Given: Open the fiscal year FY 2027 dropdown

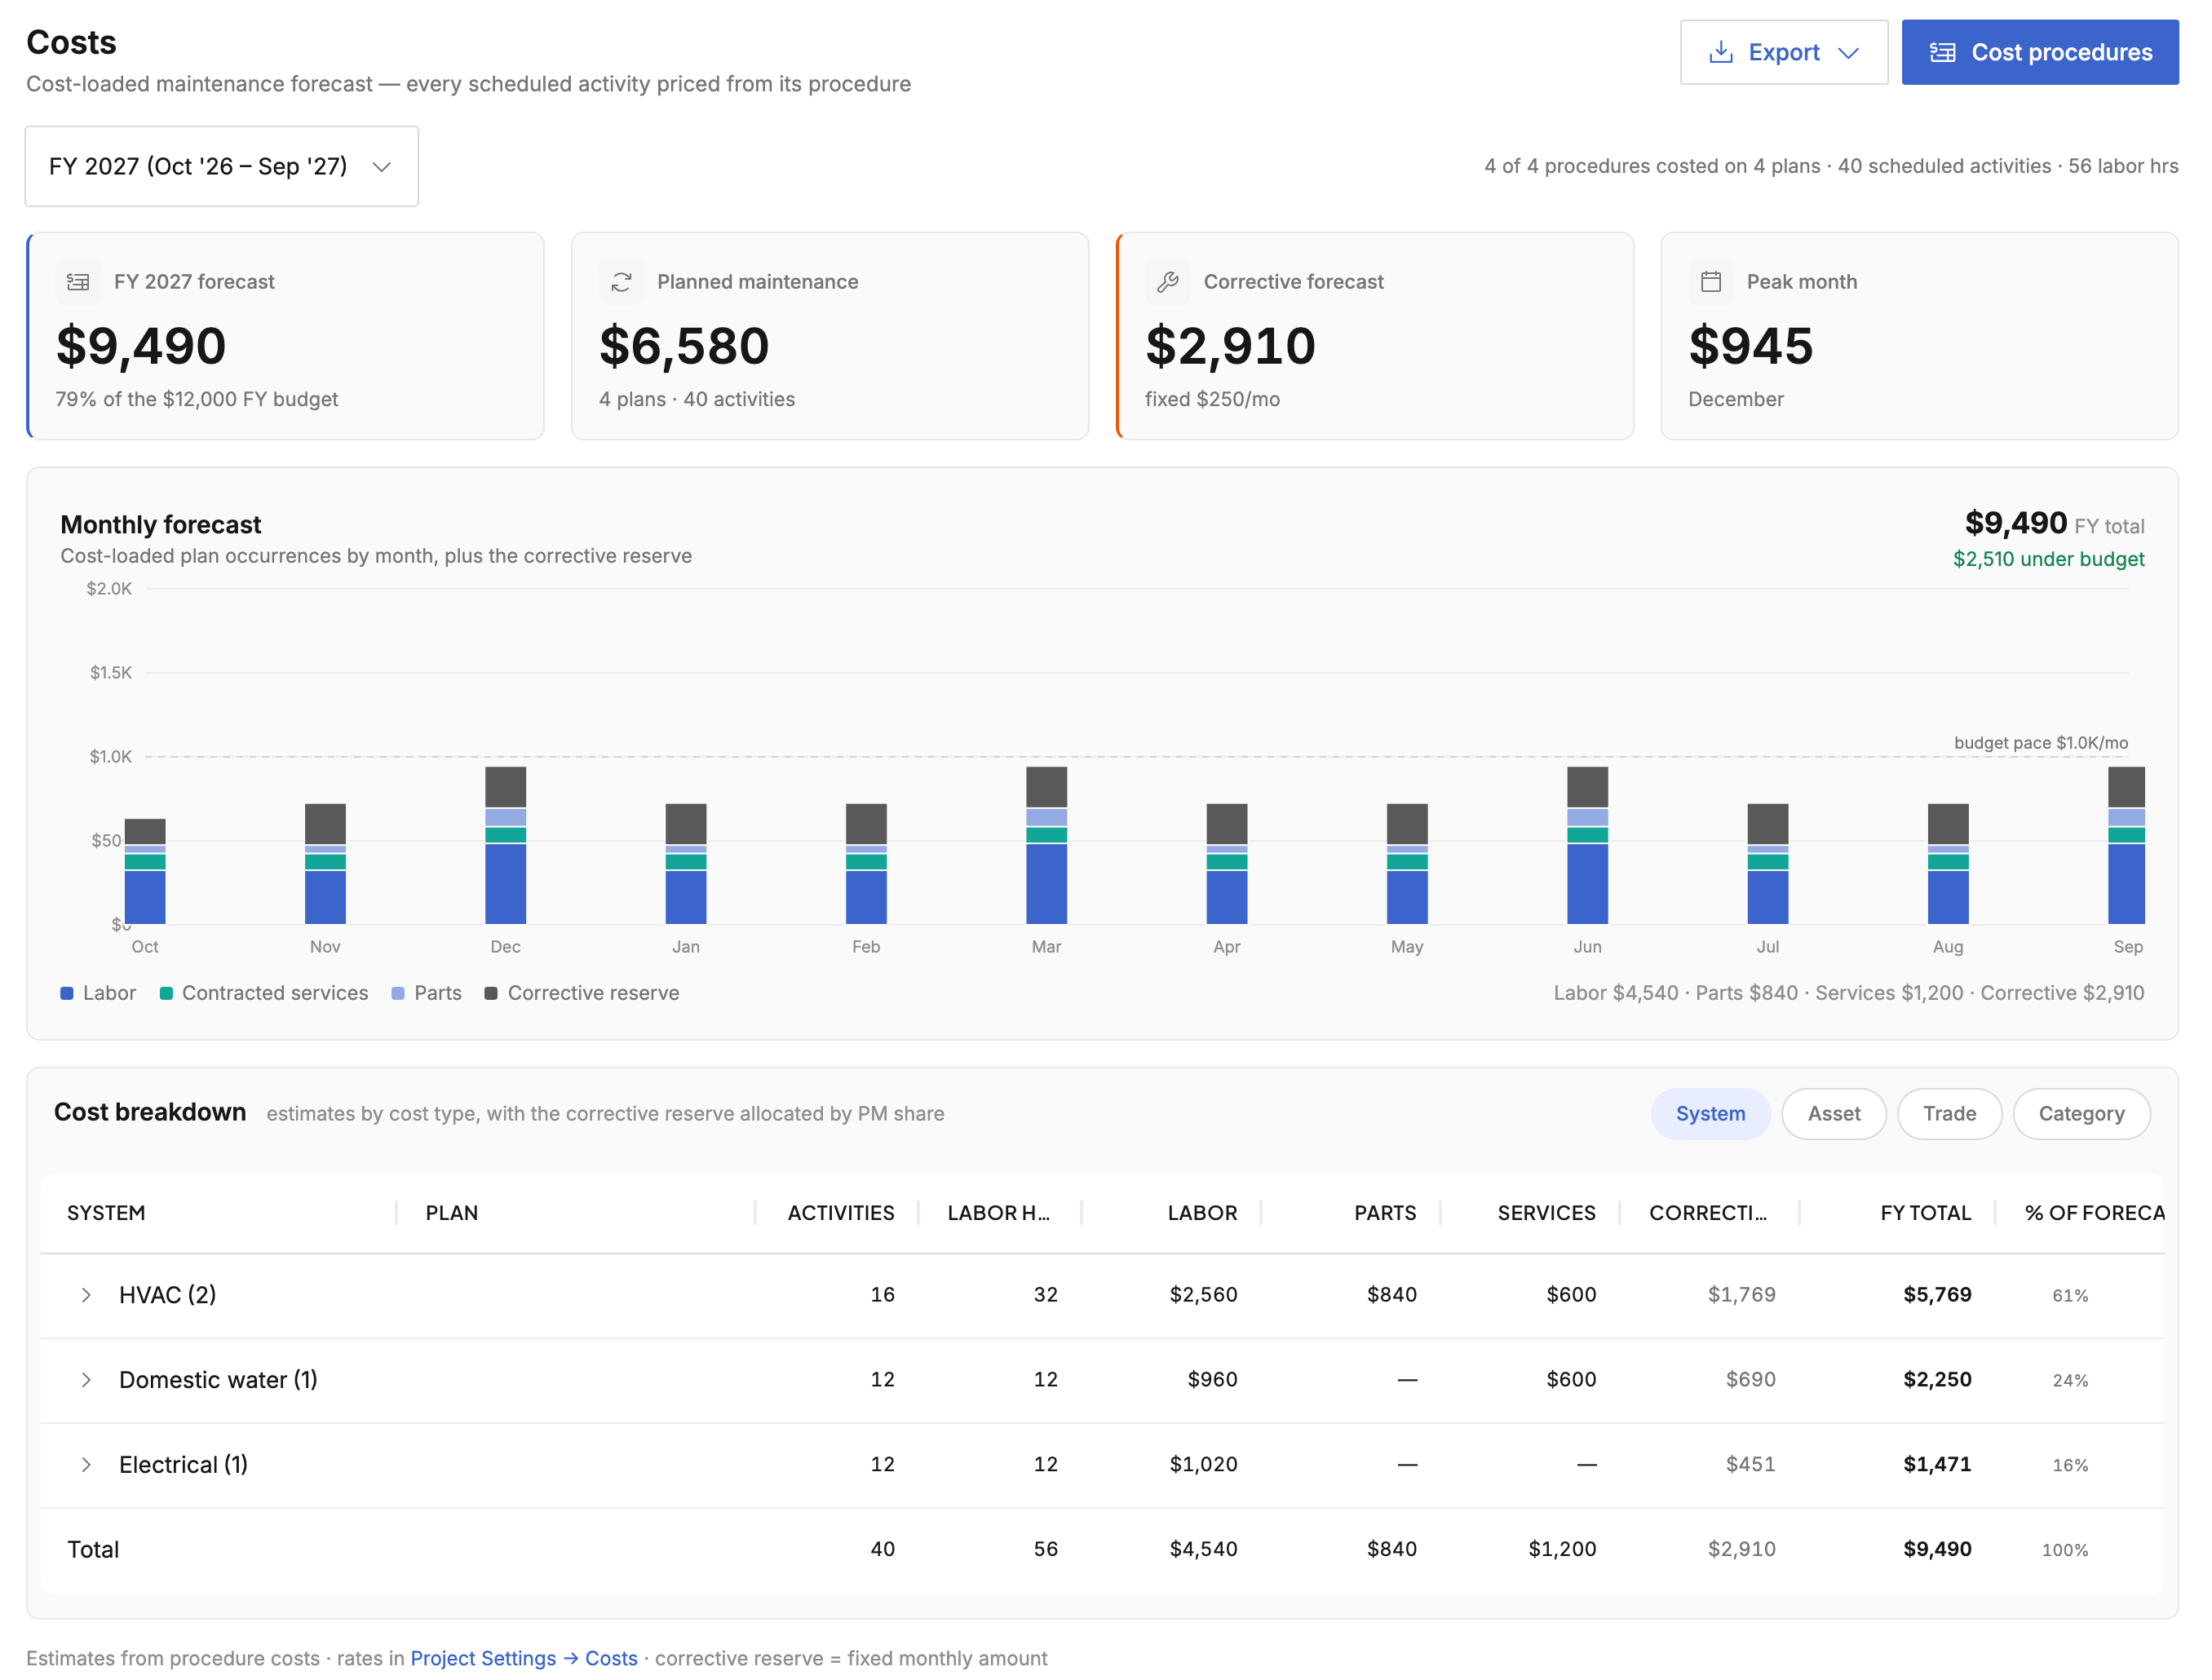Looking at the screenshot, I should [221, 166].
